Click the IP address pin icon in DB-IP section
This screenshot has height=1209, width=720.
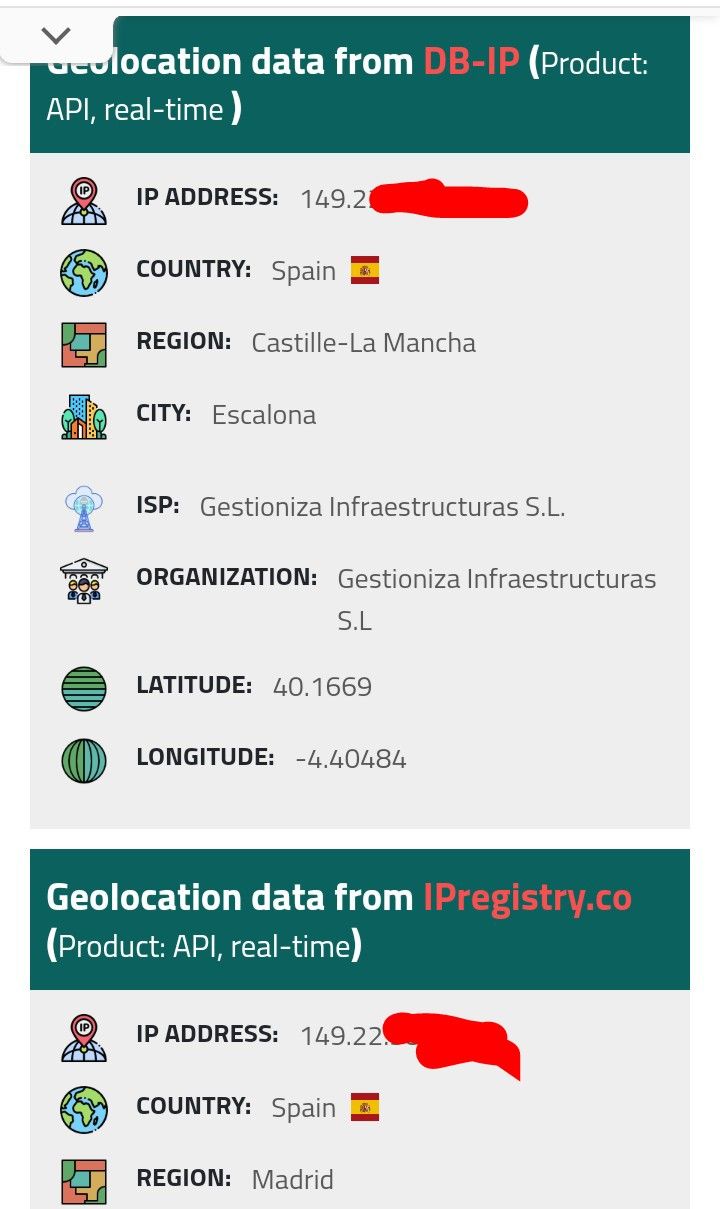click(x=84, y=200)
